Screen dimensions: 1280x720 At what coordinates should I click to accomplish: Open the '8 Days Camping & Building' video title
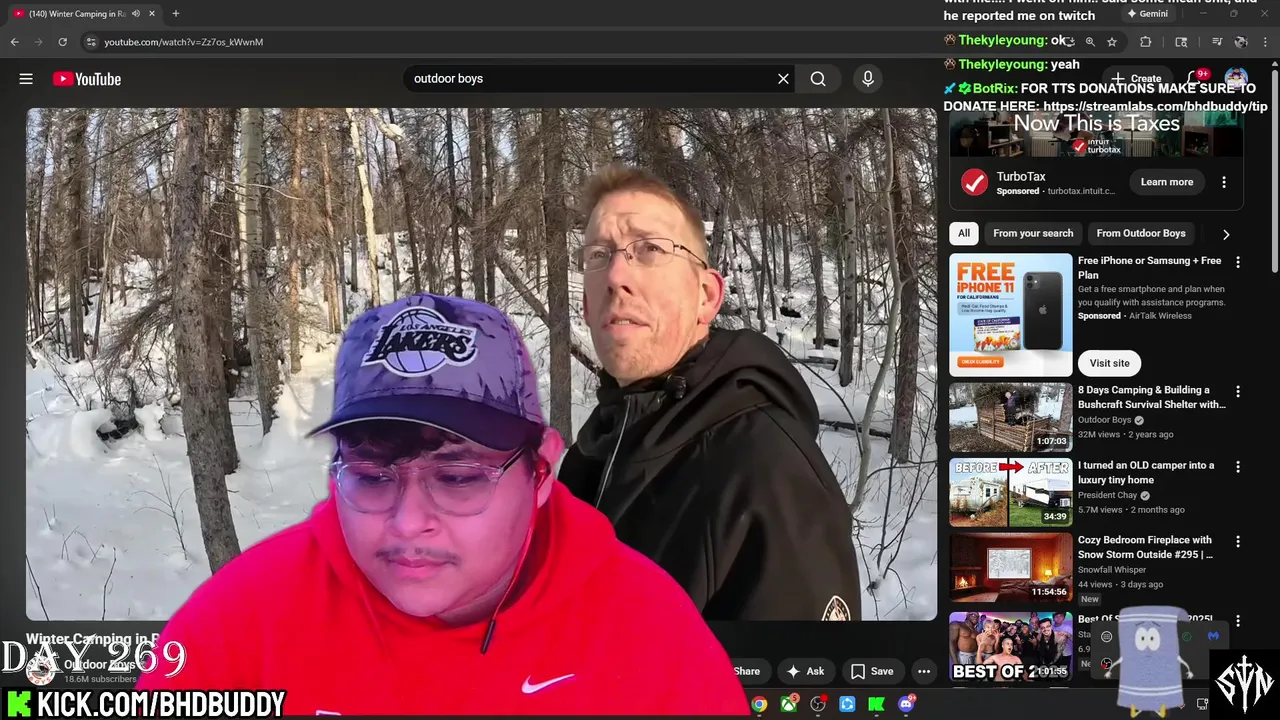pos(1151,397)
